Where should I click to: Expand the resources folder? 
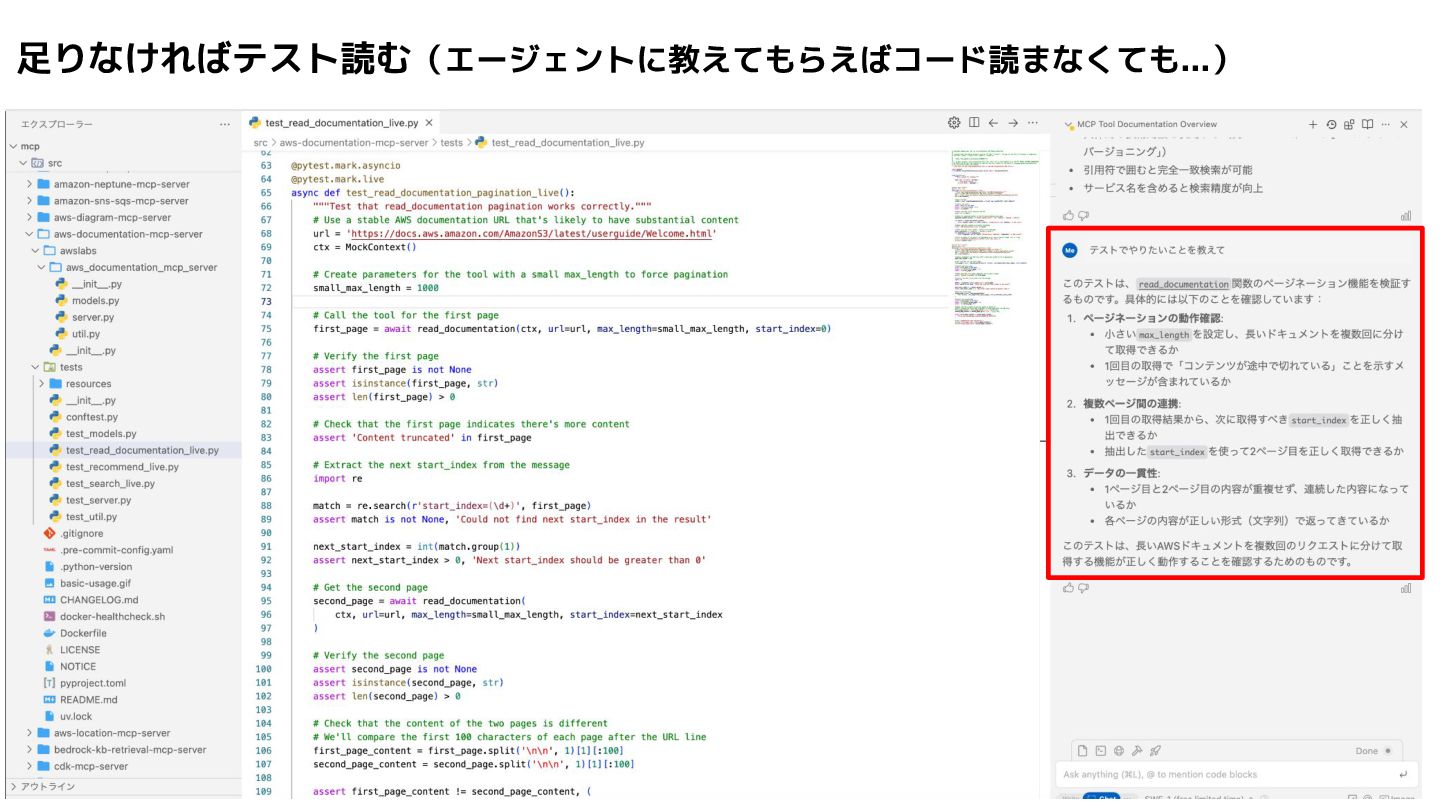(42, 384)
